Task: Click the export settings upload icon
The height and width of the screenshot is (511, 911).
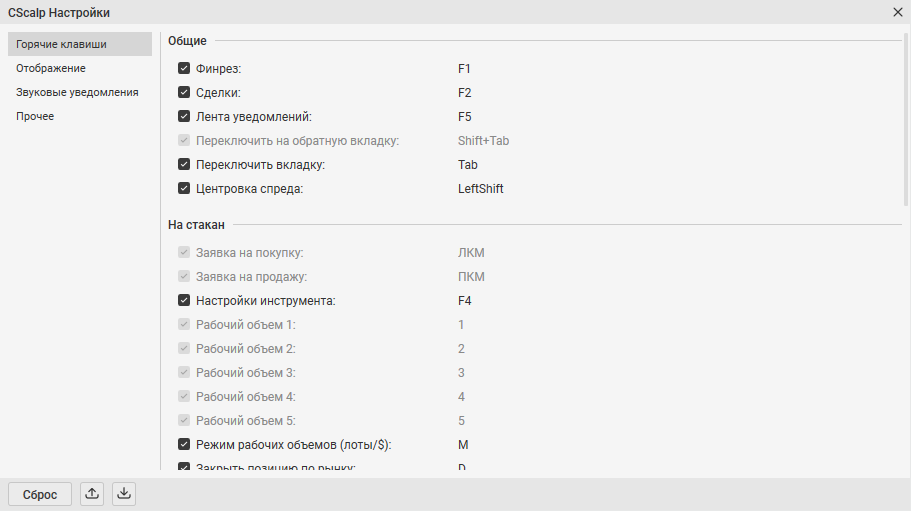Action: [92, 494]
